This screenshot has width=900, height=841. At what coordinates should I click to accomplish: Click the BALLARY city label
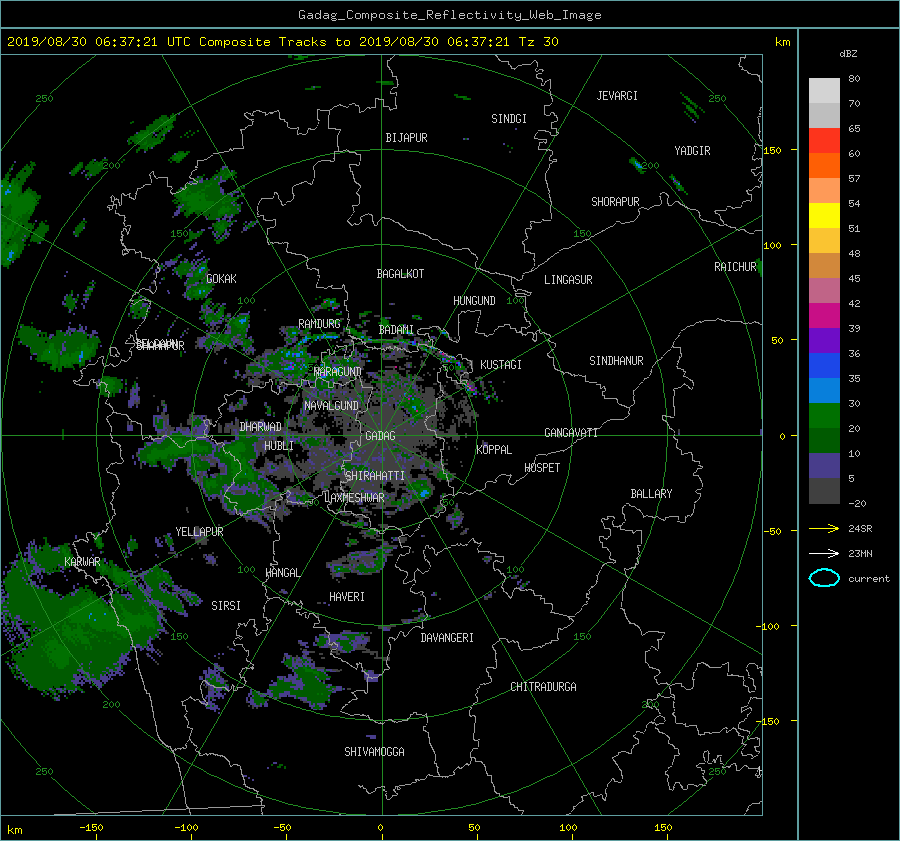[651, 494]
